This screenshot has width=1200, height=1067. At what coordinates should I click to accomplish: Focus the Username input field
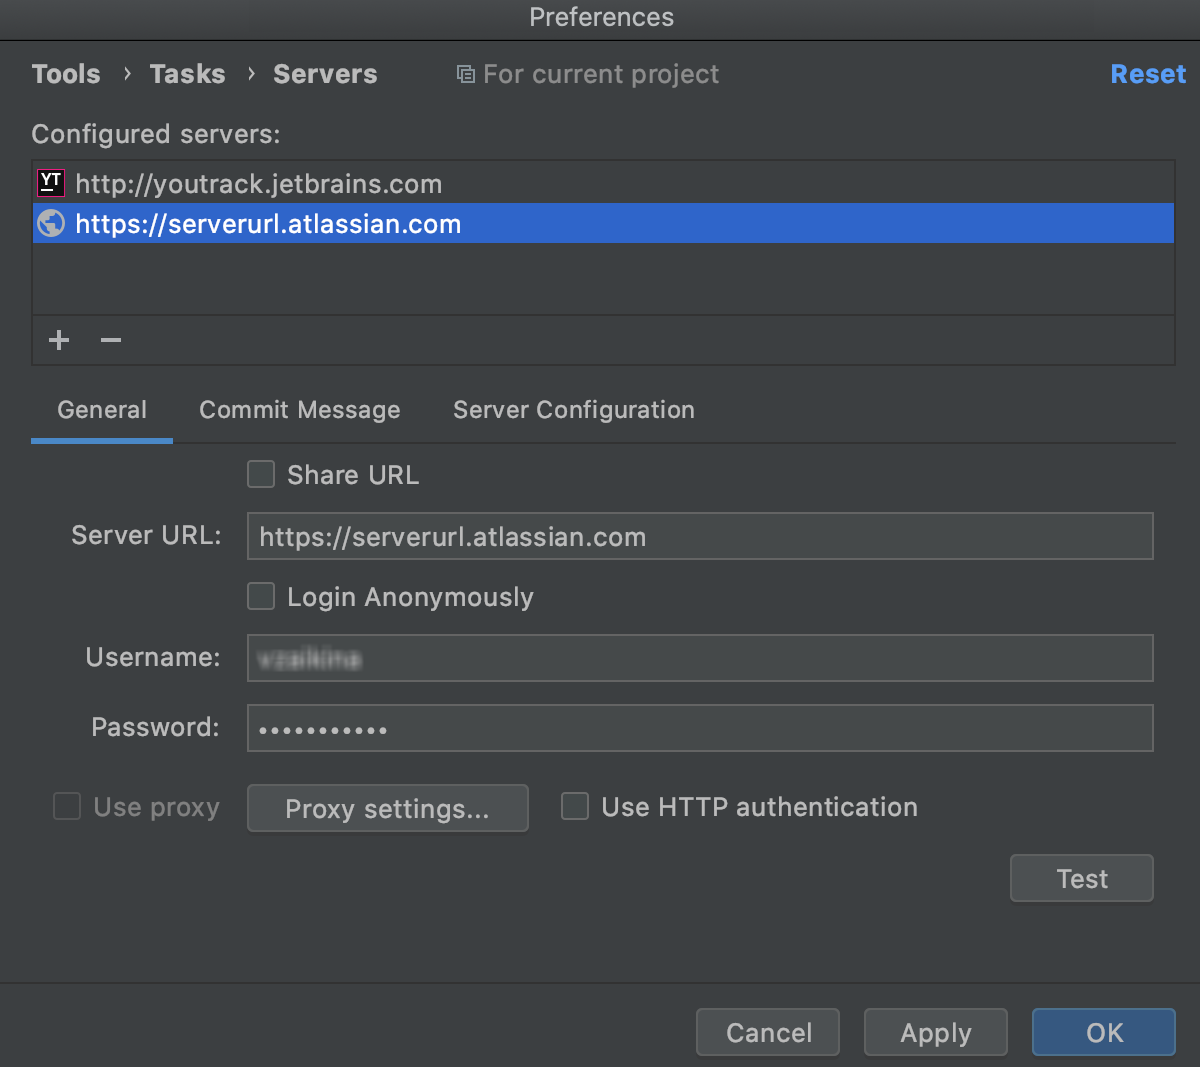pos(700,658)
